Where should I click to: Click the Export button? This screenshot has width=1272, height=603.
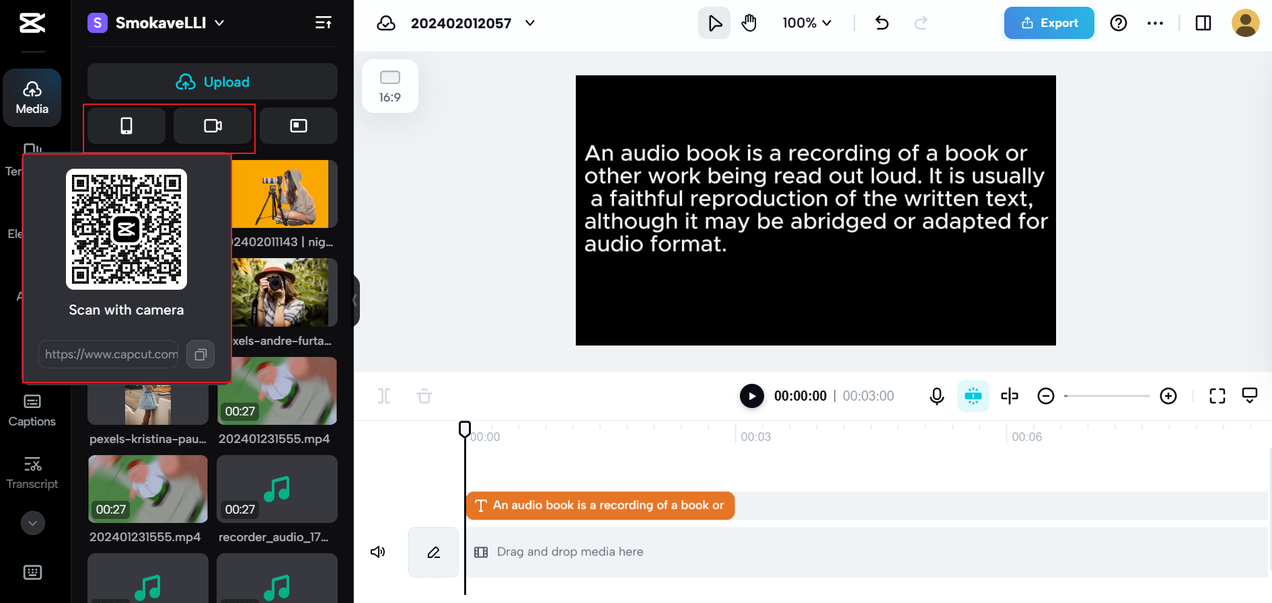pos(1049,23)
